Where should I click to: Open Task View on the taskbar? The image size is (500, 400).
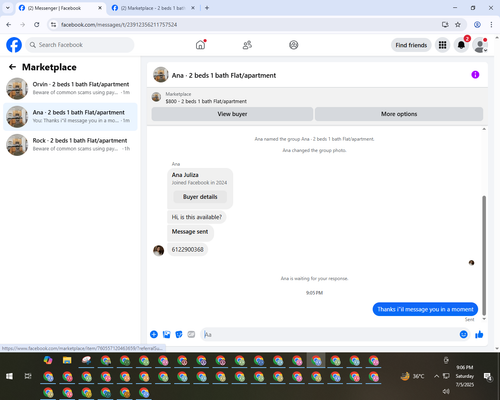[28, 376]
